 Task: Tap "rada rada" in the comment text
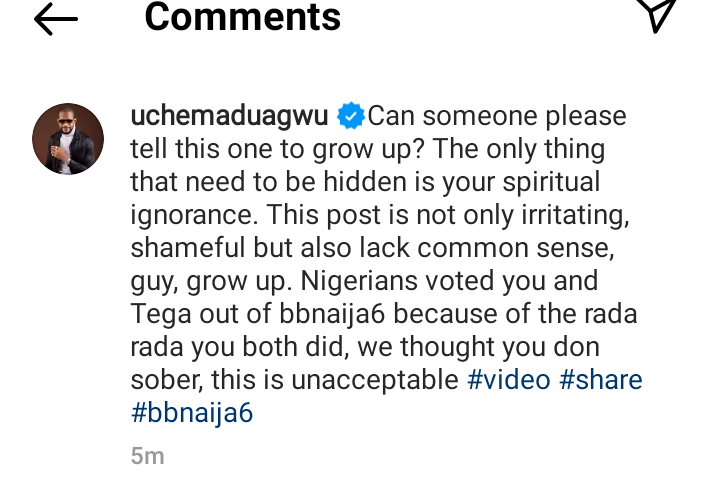384,331
